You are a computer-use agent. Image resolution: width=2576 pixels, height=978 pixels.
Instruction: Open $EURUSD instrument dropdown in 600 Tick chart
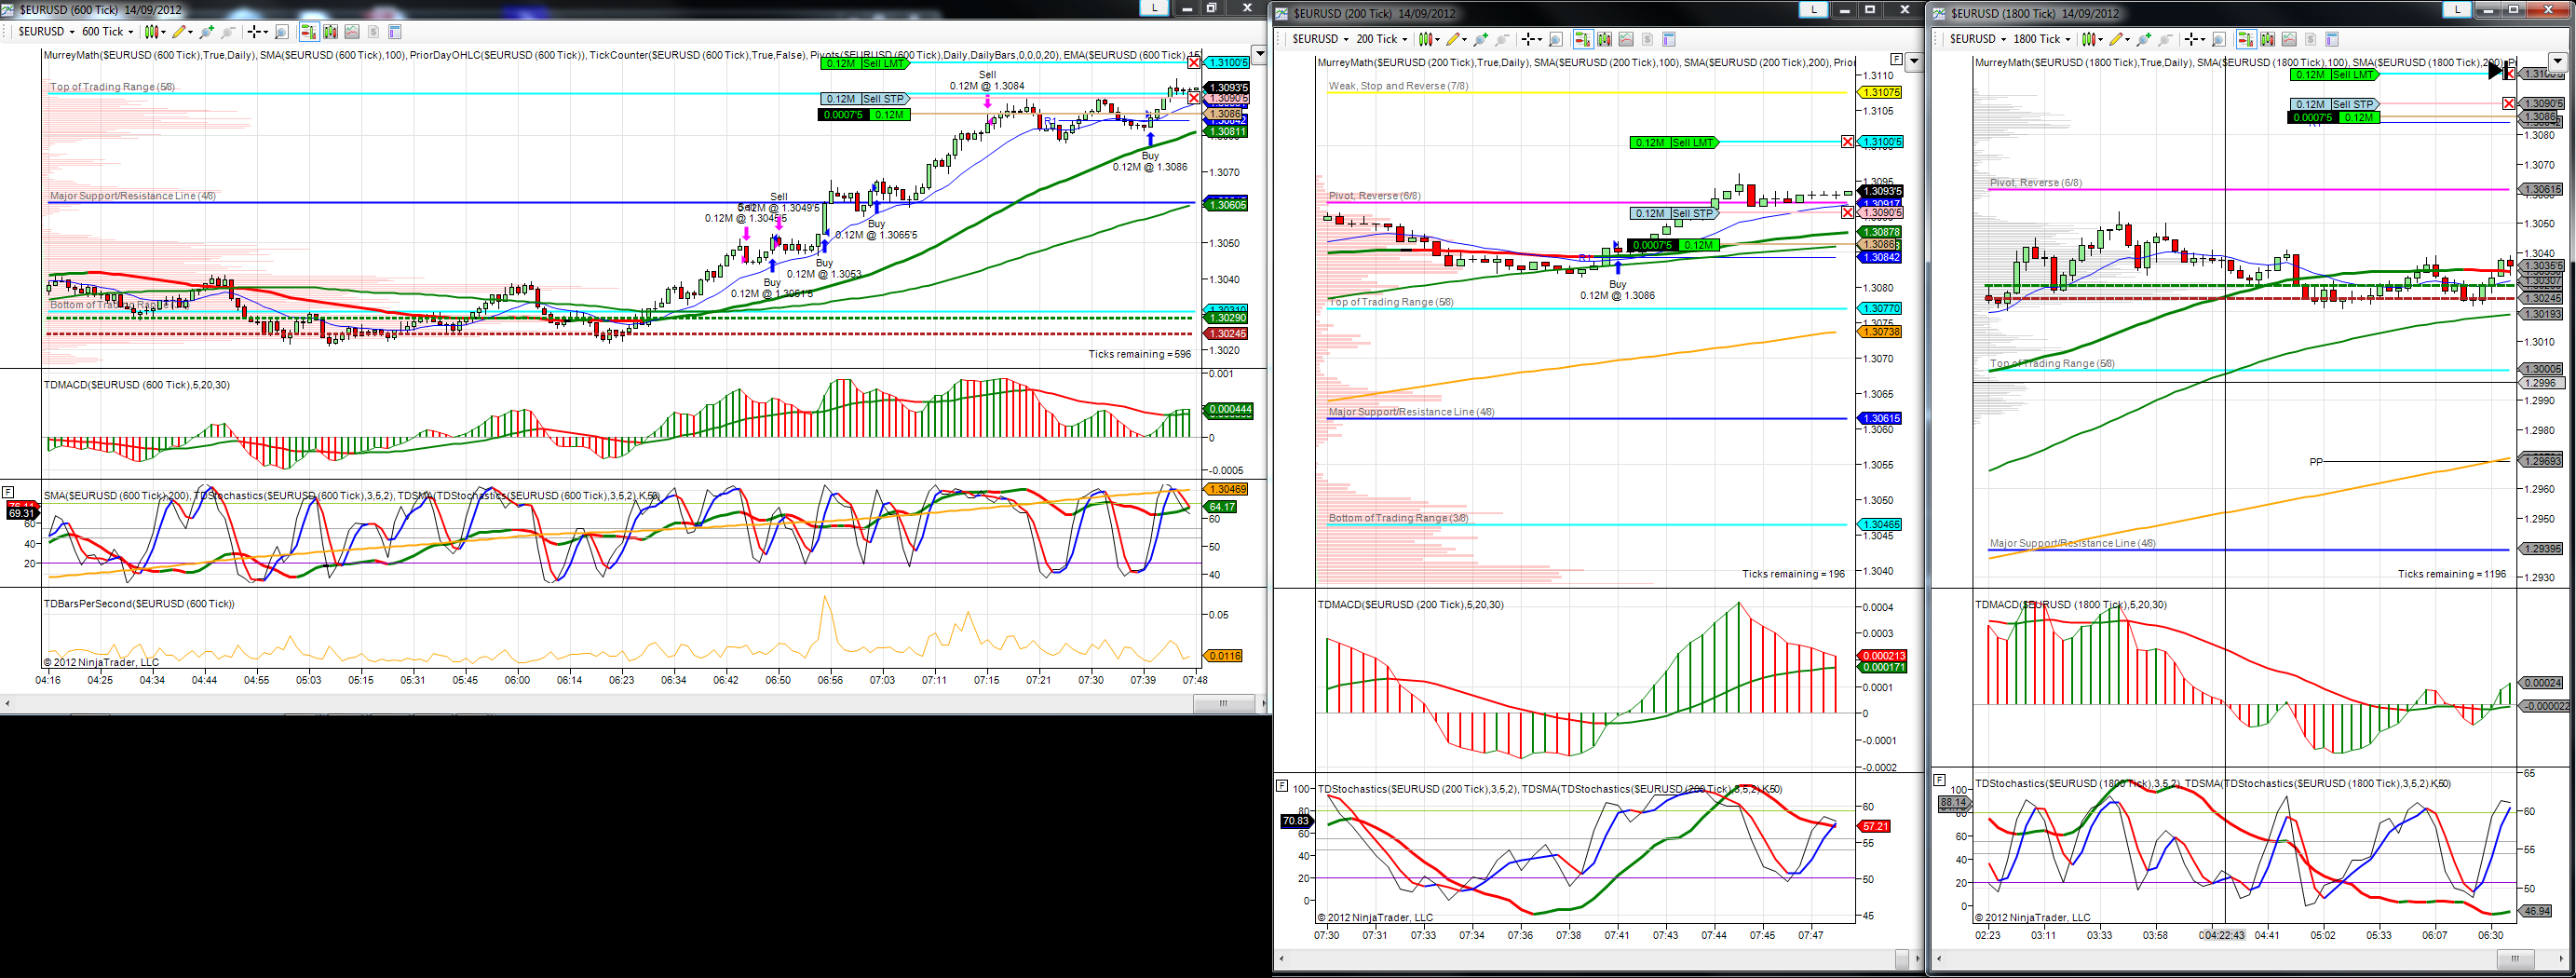tap(47, 32)
